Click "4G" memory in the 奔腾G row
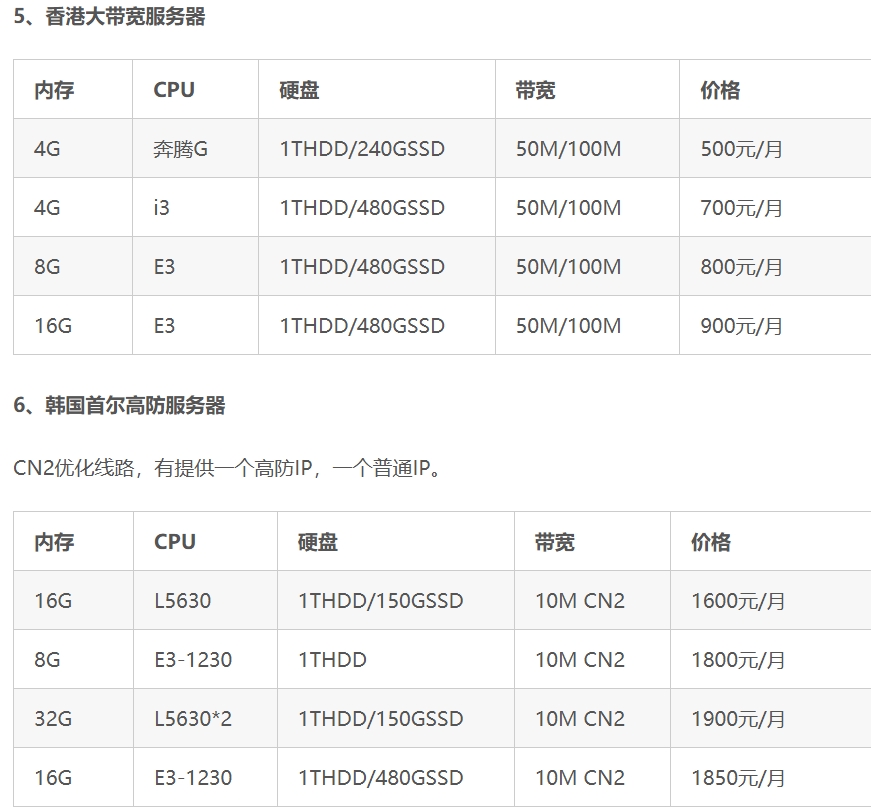The height and width of the screenshot is (810, 871). pos(47,149)
